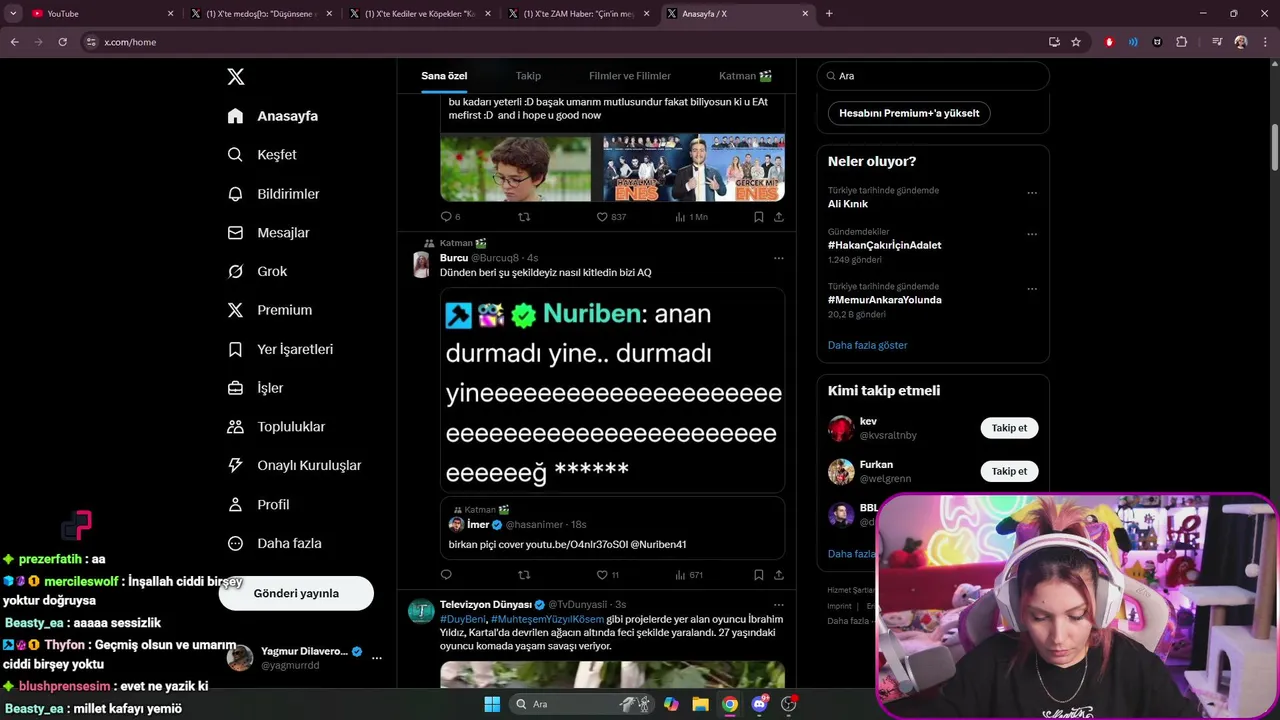Viewport: 1280px width, 720px height.
Task: Bookmark this page with star icon
Action: coord(1076,42)
